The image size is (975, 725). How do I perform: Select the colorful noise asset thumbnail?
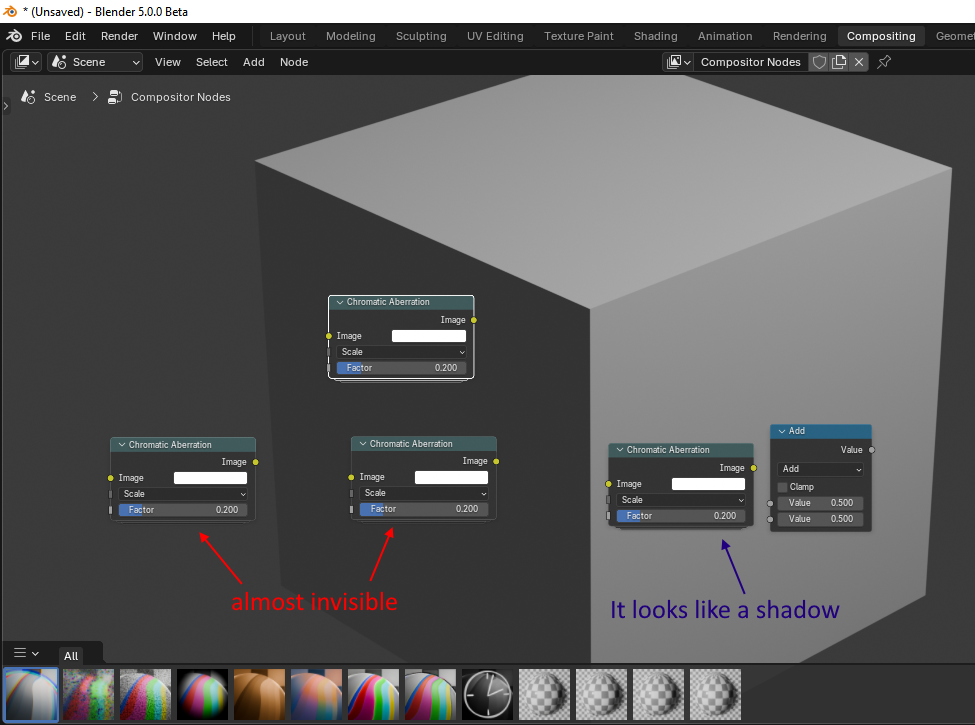point(88,695)
